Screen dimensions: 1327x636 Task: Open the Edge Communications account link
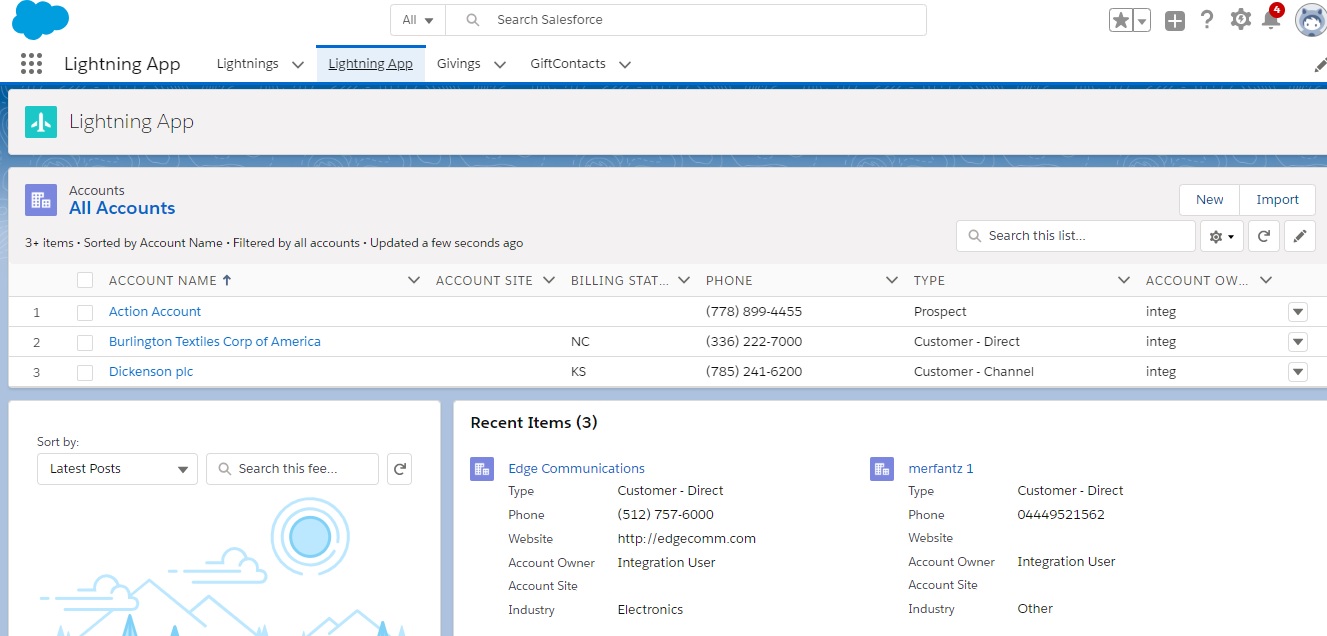[577, 468]
